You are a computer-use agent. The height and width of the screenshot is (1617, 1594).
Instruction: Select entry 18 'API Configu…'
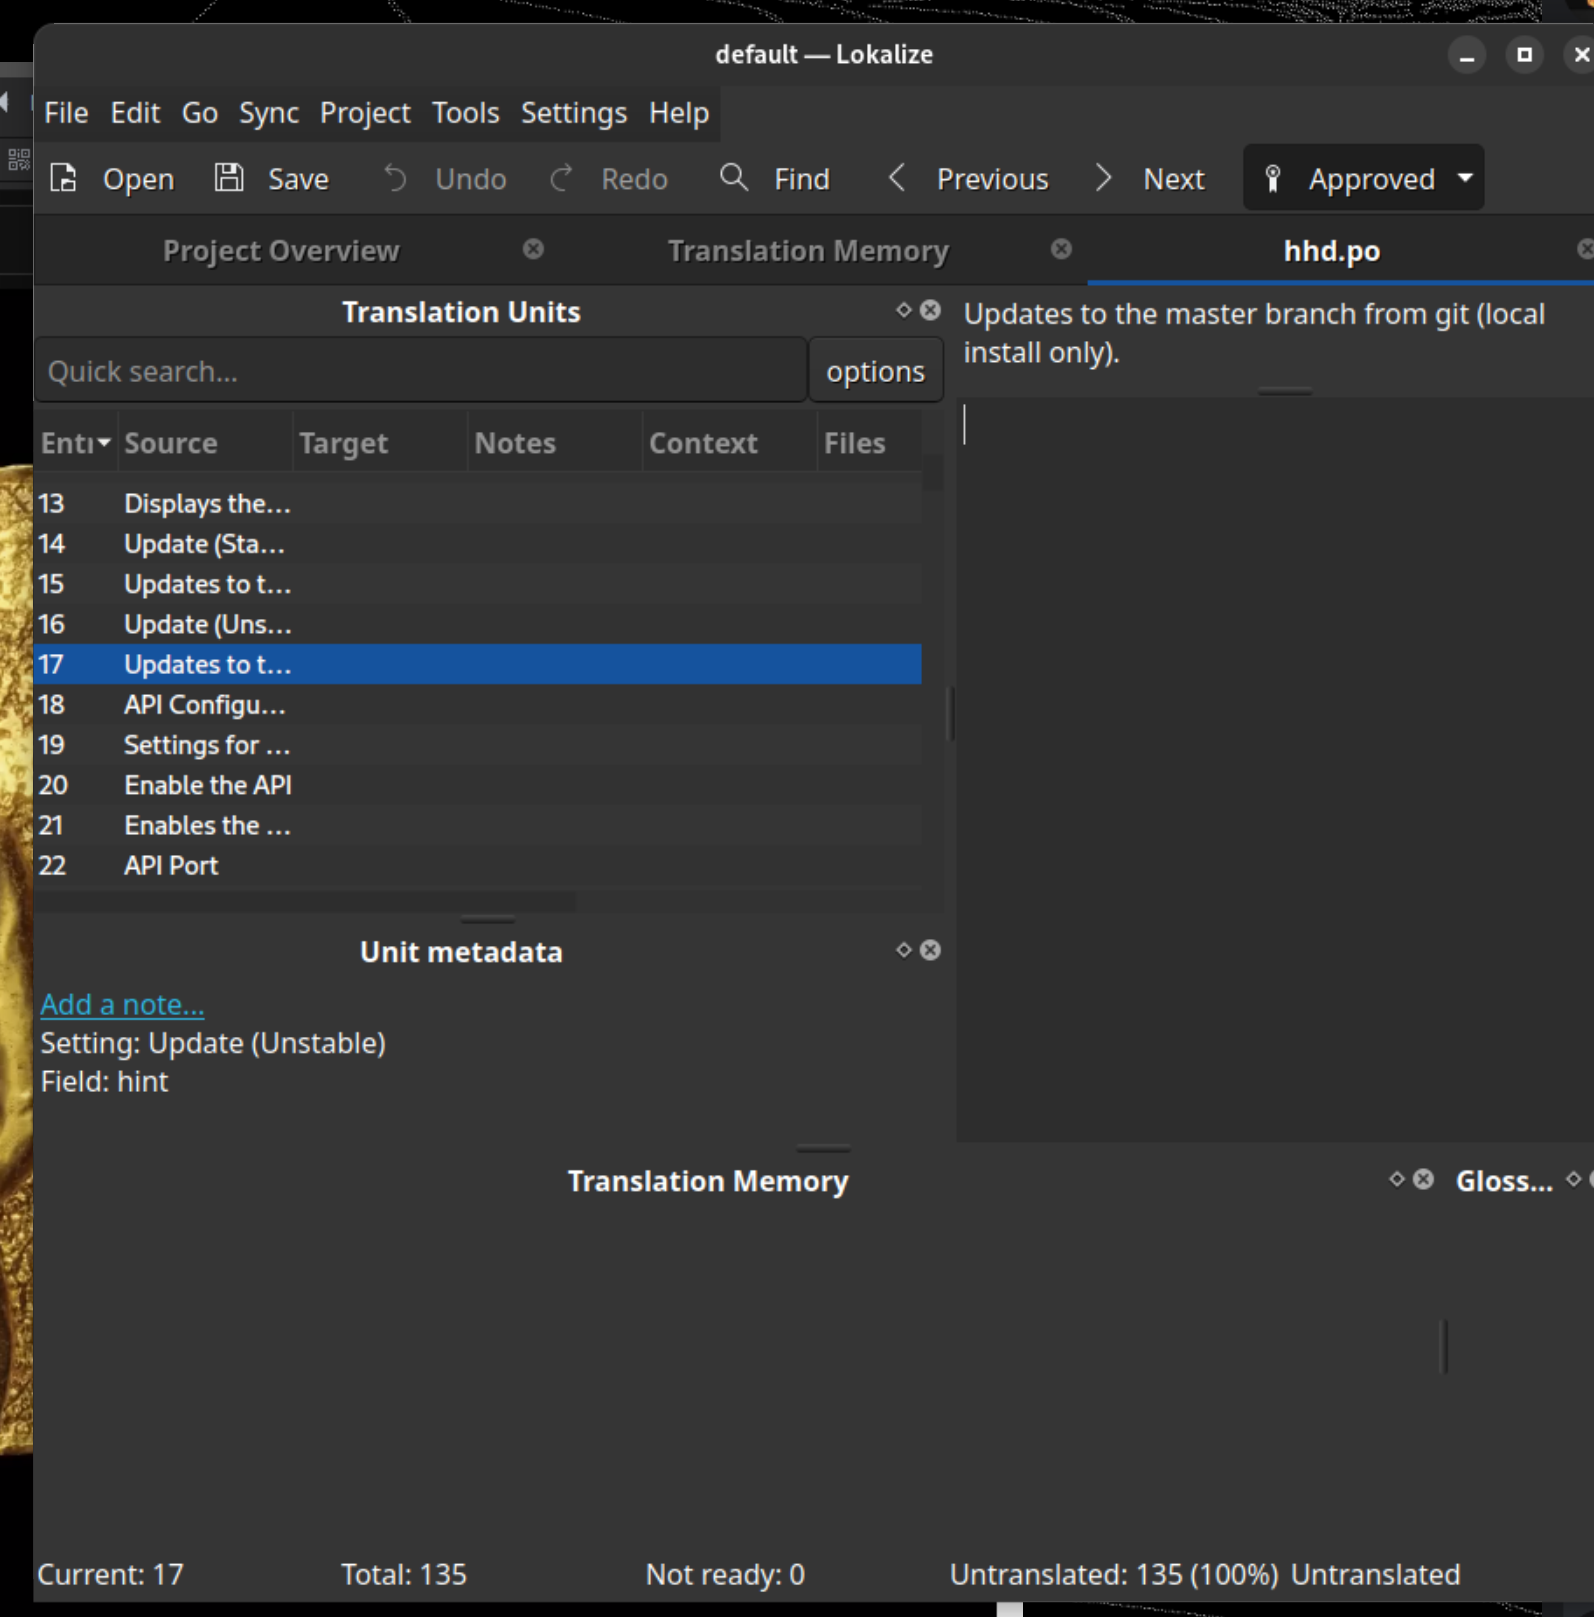pos(478,705)
